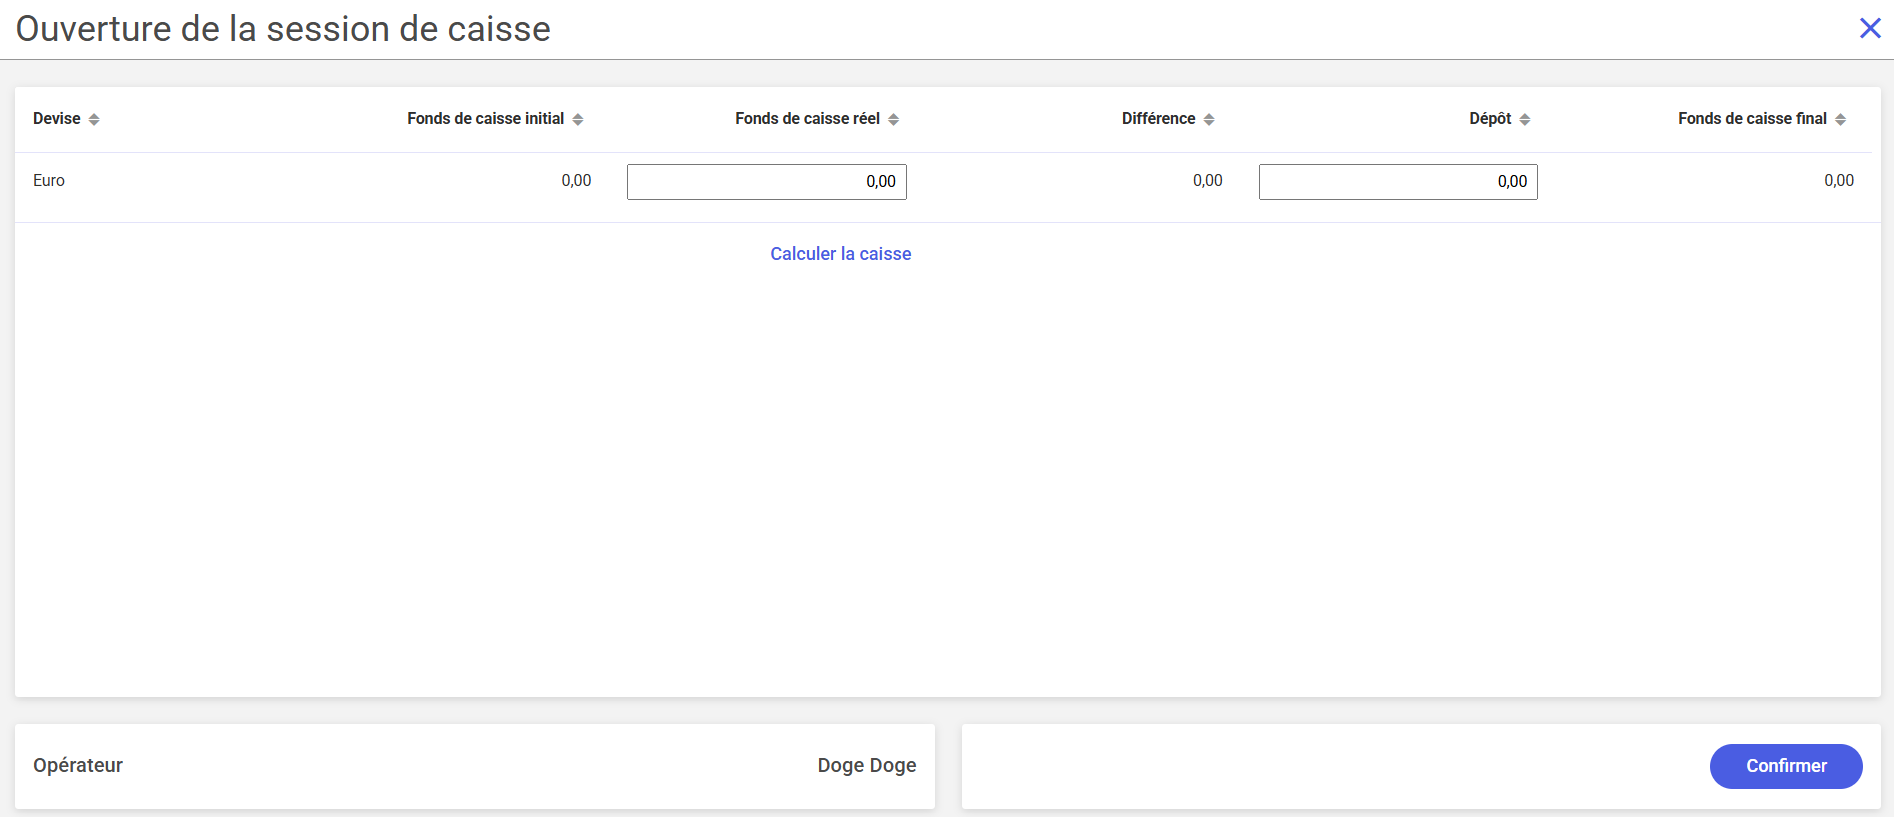Sort by Devise using its sort arrows

coord(94,119)
